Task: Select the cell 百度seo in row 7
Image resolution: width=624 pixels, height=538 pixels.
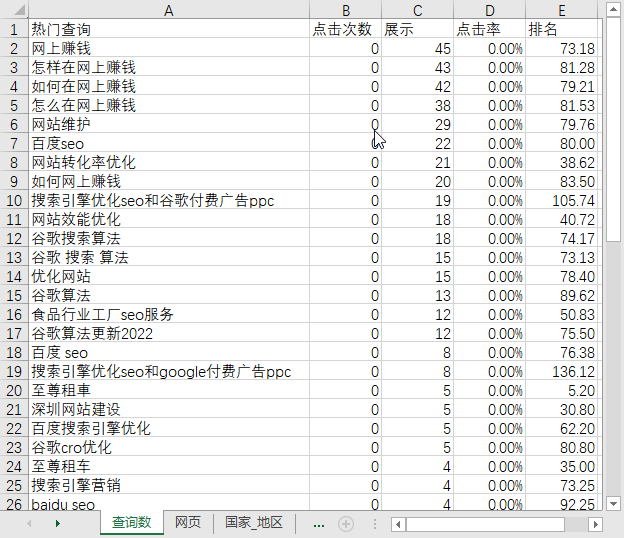Action: point(169,143)
